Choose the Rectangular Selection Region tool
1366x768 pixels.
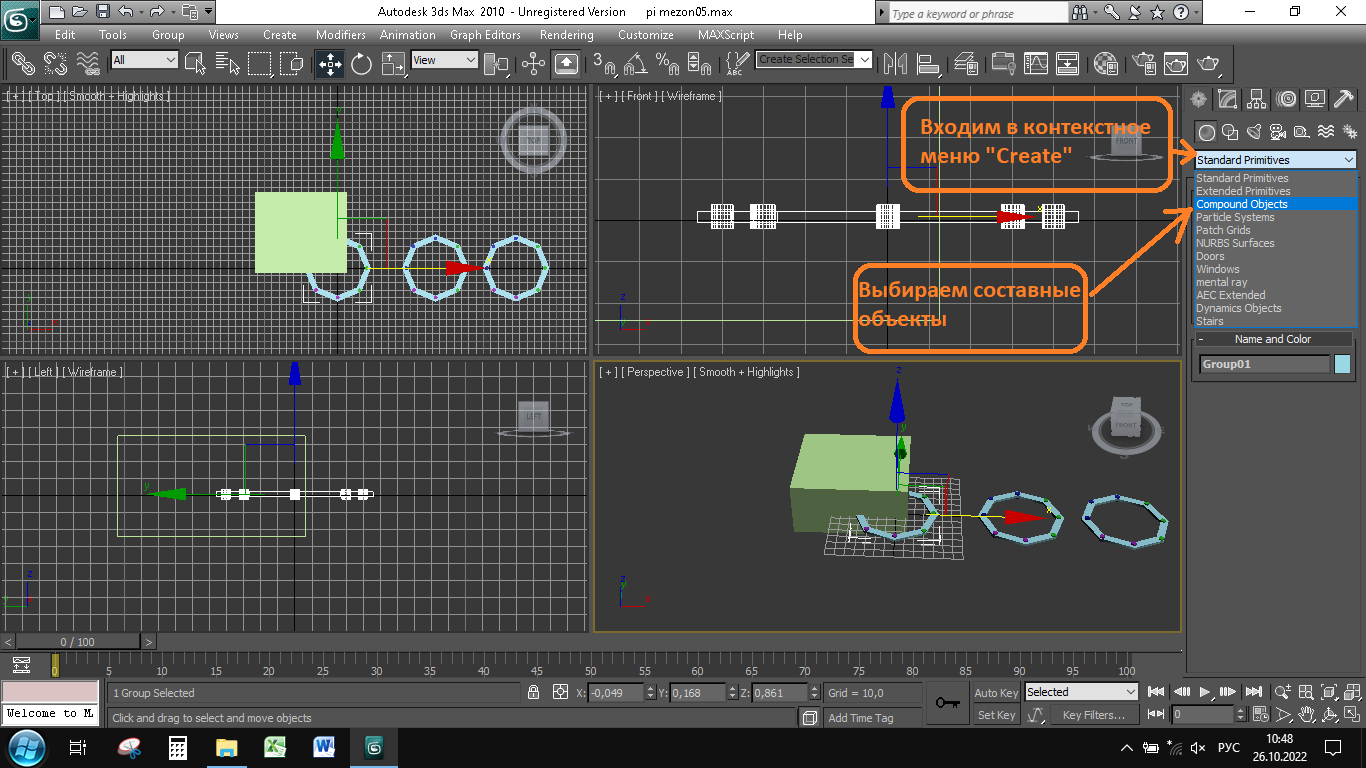click(260, 64)
